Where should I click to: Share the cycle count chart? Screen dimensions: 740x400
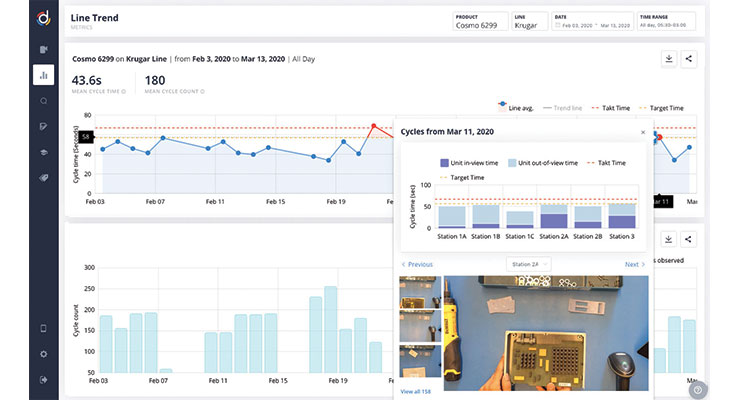click(x=689, y=240)
